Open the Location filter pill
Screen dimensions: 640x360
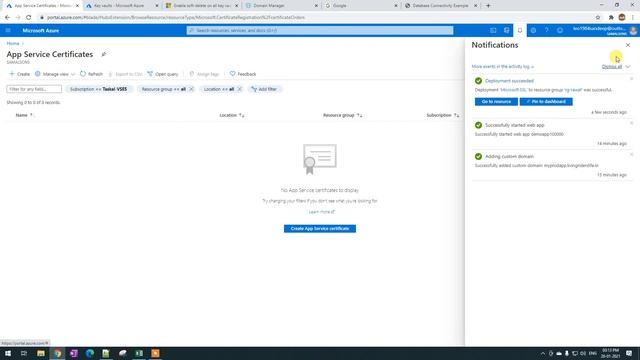(219, 89)
